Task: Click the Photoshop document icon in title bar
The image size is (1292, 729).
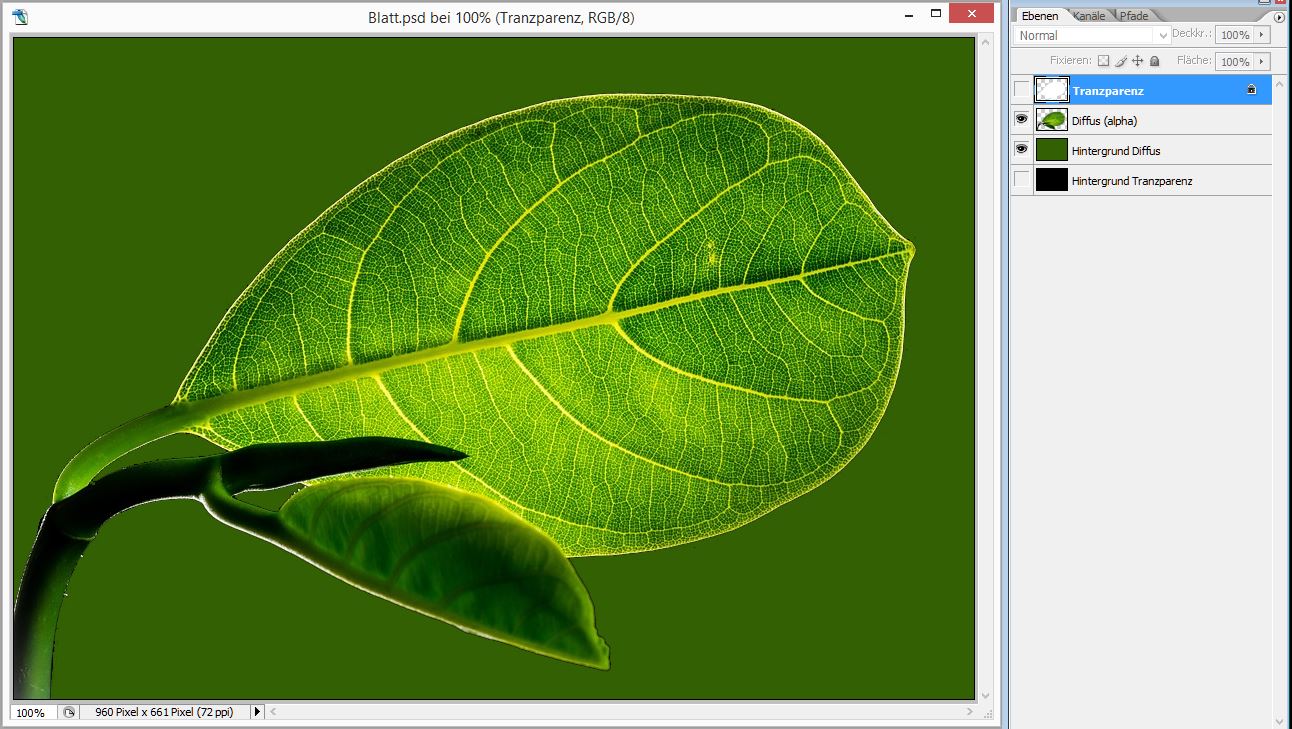Action: (20, 16)
